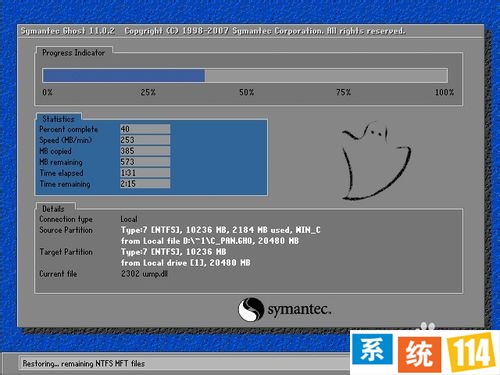Click the source file path C_PAN.GHO line
The width and height of the screenshot is (500, 375).
[210, 241]
